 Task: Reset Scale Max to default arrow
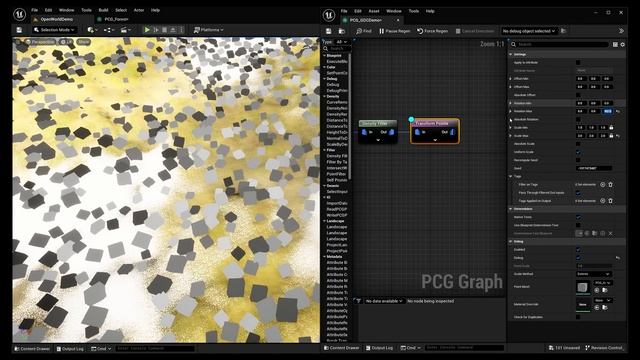pyautogui.click(x=618, y=136)
